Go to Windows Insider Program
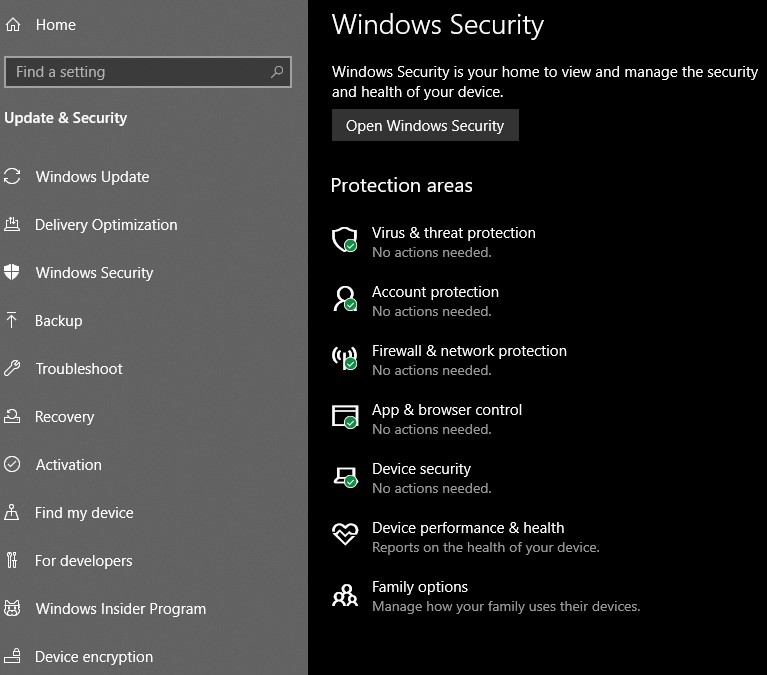Image resolution: width=767 pixels, height=675 pixels. (x=120, y=608)
